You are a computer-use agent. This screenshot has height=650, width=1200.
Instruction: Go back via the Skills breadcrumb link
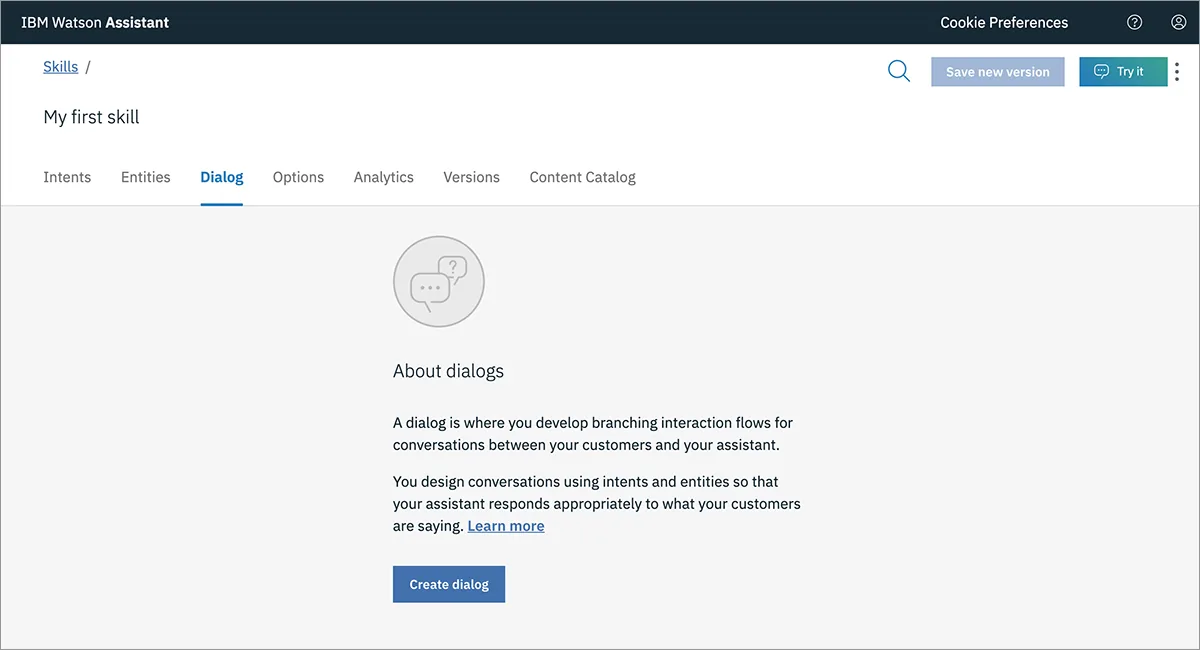point(60,66)
